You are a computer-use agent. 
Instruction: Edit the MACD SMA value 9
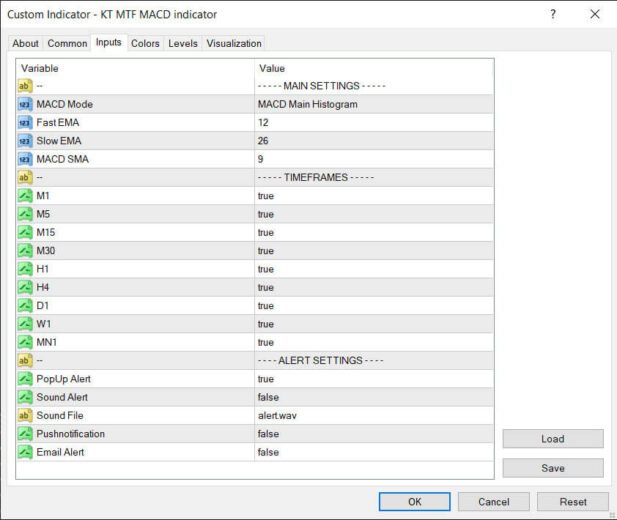point(374,159)
